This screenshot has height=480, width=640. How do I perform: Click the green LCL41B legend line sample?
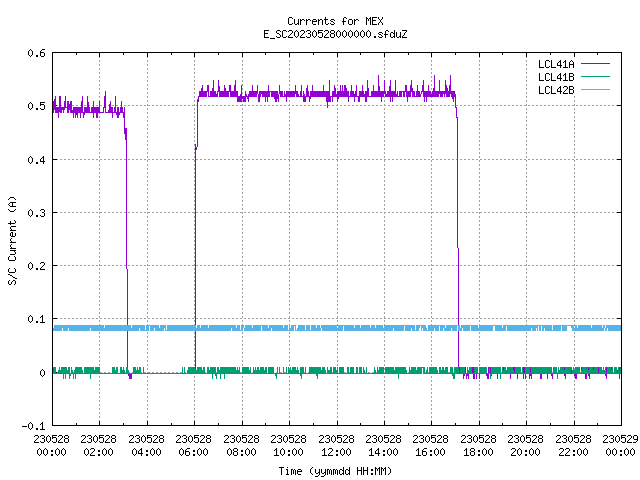[x=595, y=76]
